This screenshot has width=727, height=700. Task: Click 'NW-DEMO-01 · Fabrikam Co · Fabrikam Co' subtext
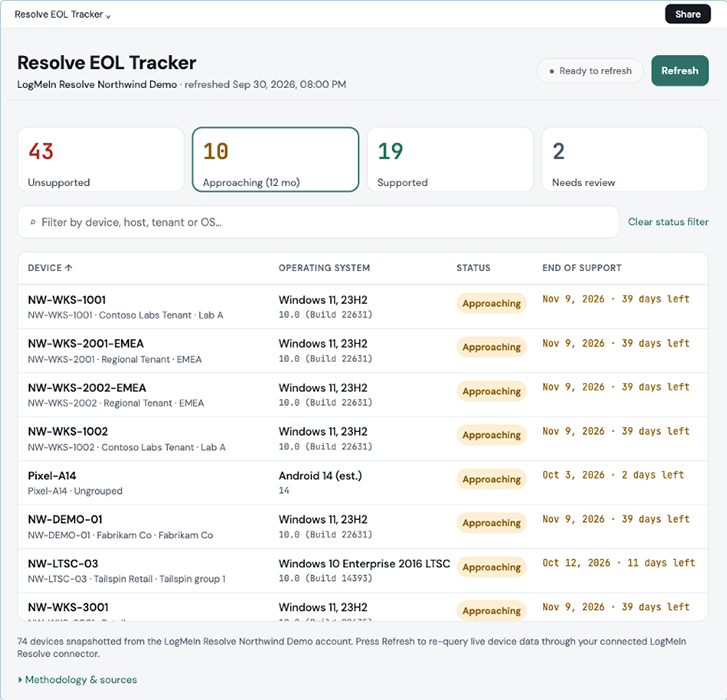120,535
